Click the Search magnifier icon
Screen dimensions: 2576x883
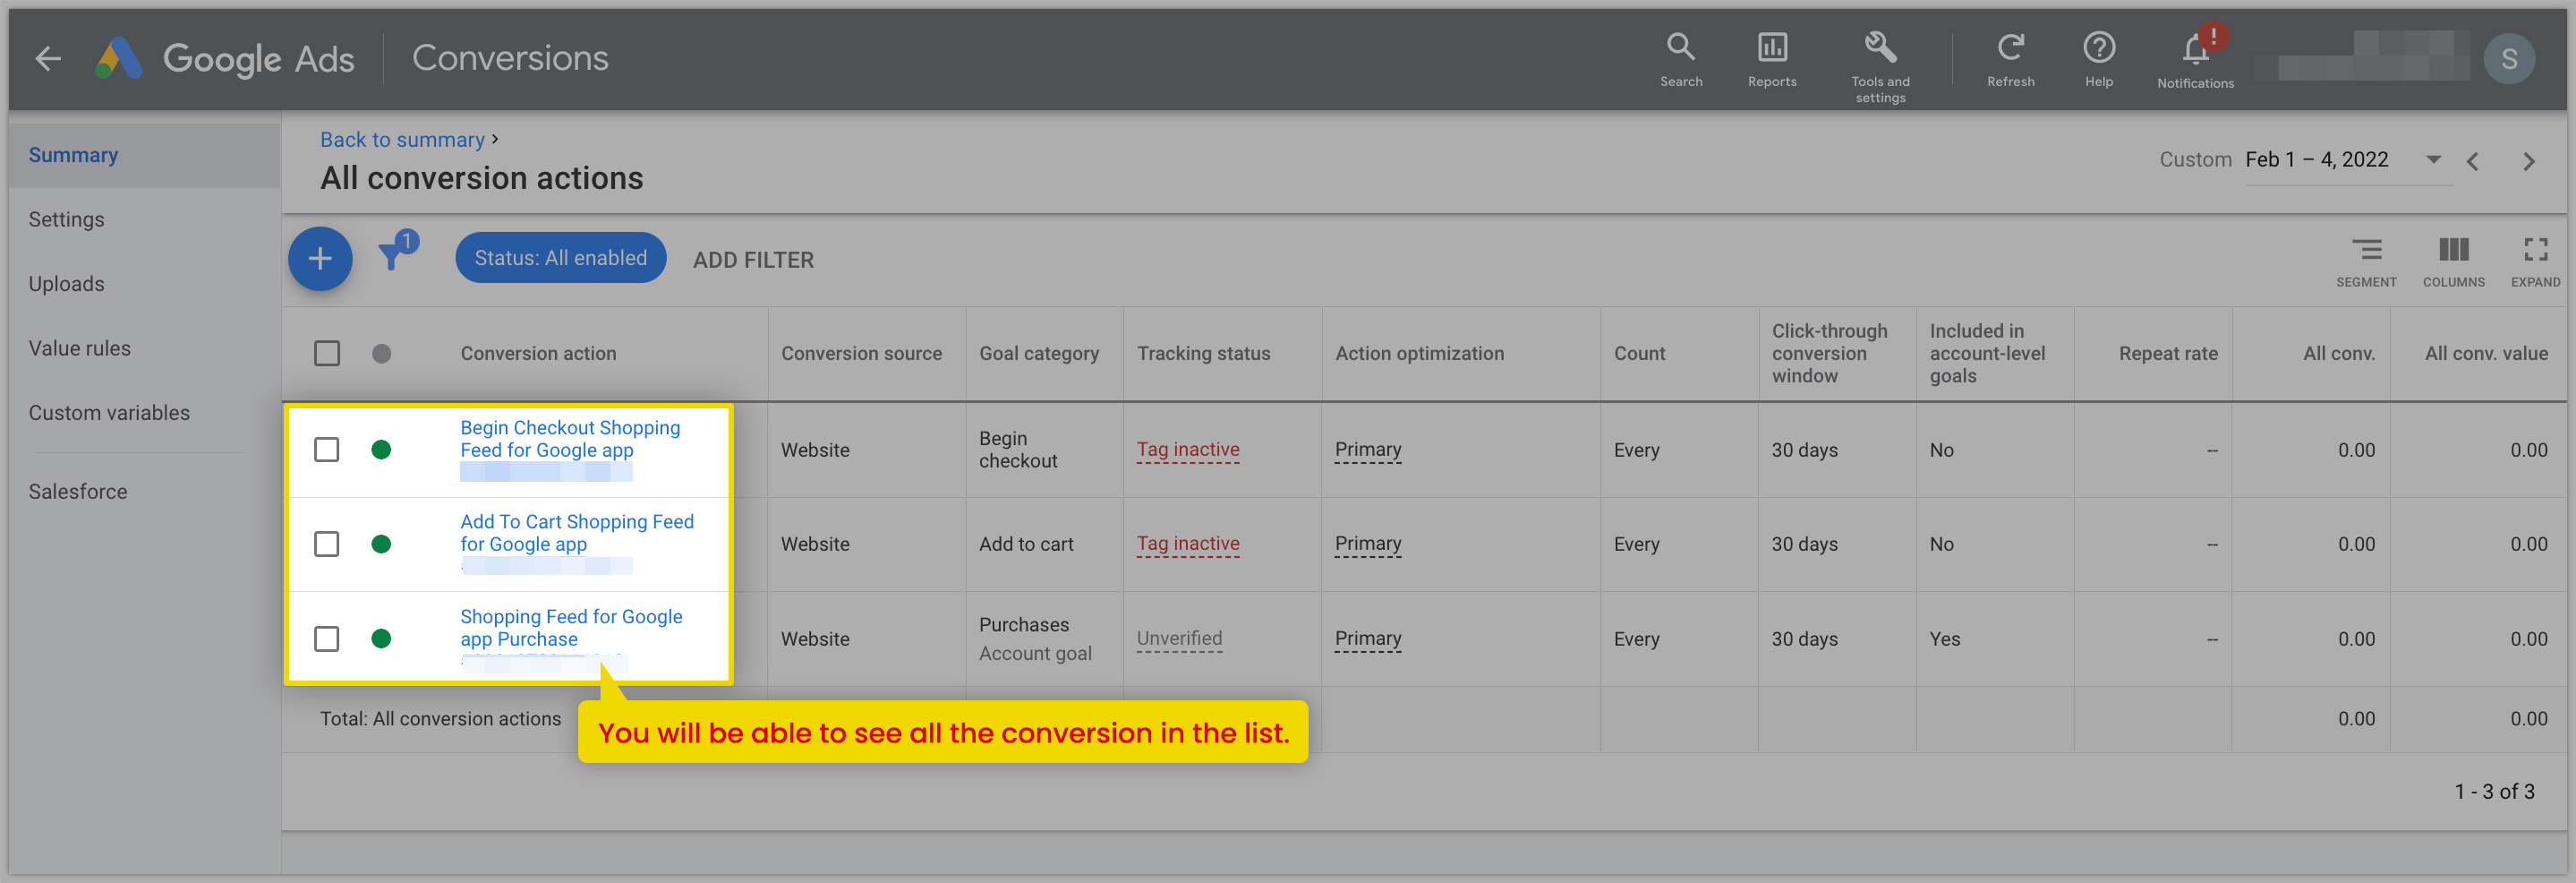1680,47
